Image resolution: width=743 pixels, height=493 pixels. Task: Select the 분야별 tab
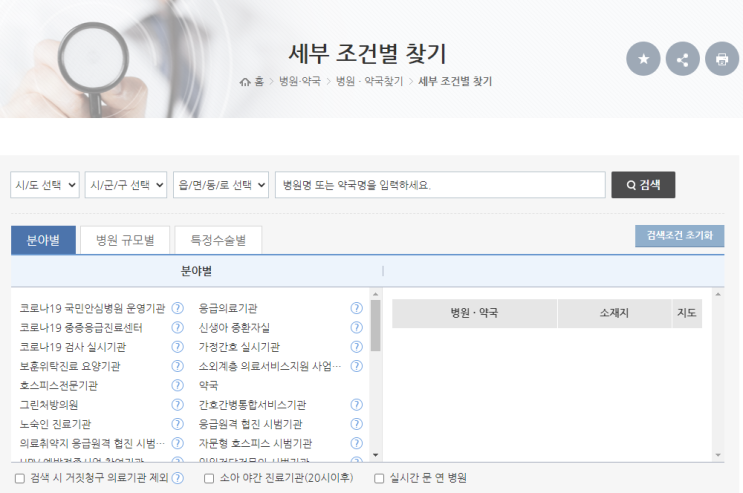(43, 240)
